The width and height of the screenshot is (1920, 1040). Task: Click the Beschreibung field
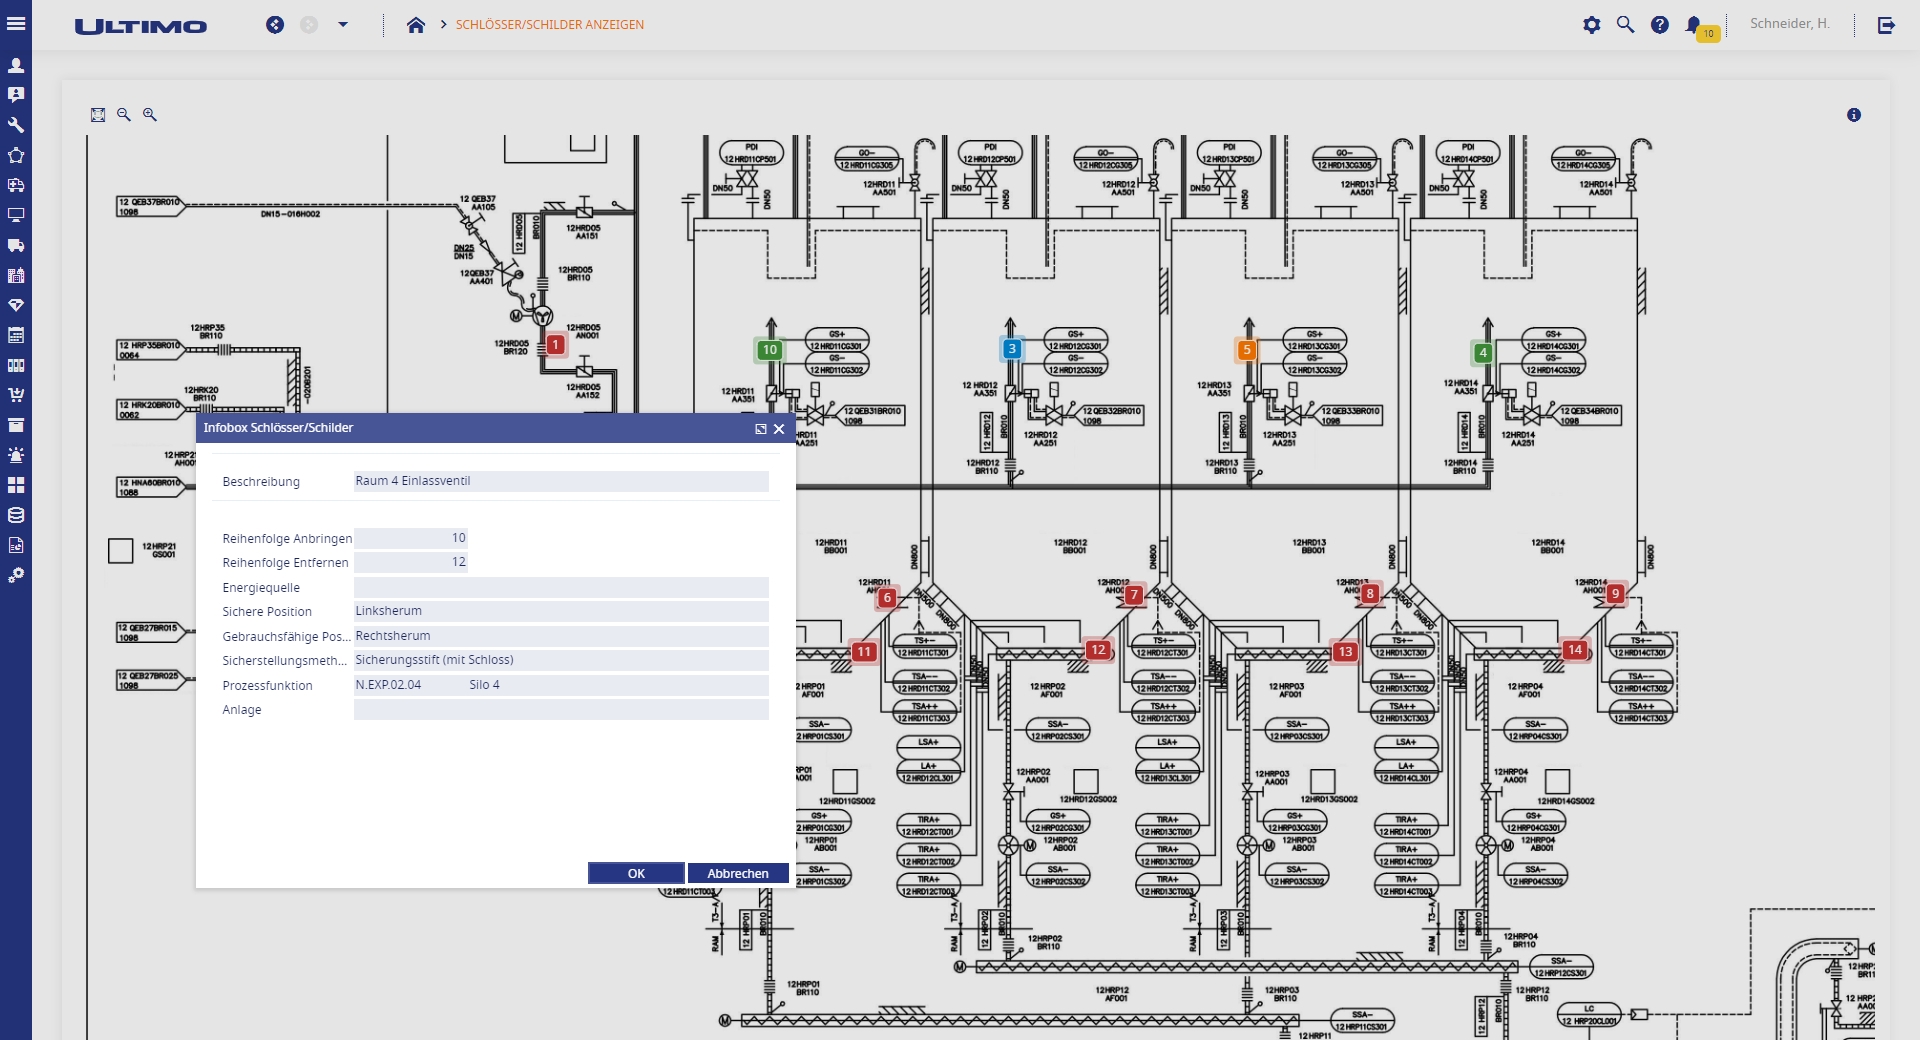click(x=561, y=481)
